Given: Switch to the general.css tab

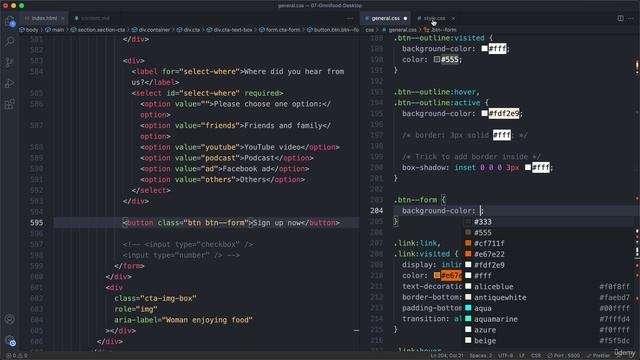Looking at the screenshot, I should (x=385, y=18).
